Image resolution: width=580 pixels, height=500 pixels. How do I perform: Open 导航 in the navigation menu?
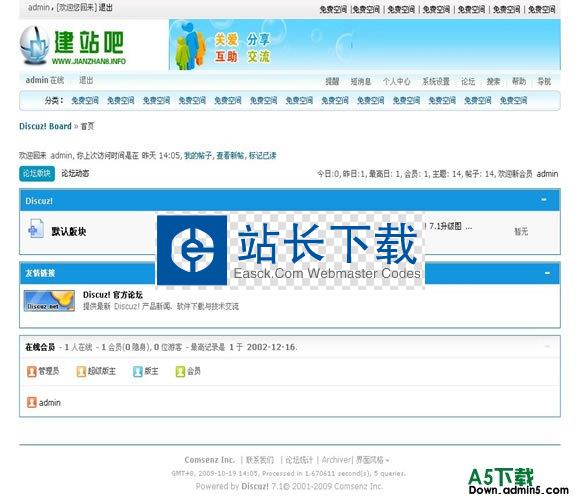pos(544,81)
